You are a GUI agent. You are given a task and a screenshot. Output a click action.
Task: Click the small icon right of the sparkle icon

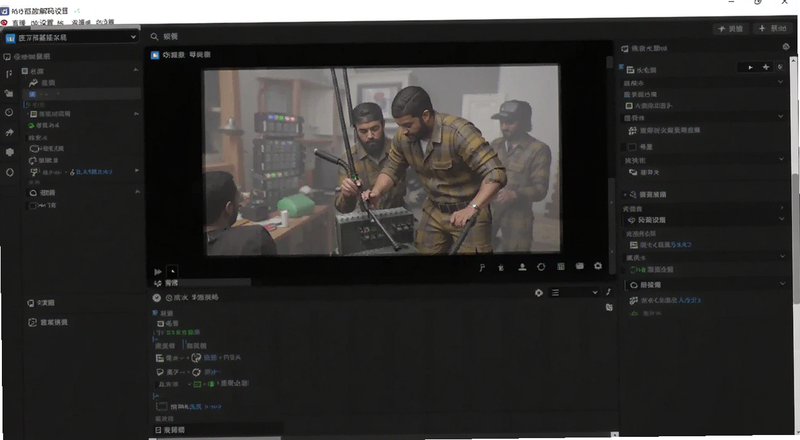click(780, 67)
